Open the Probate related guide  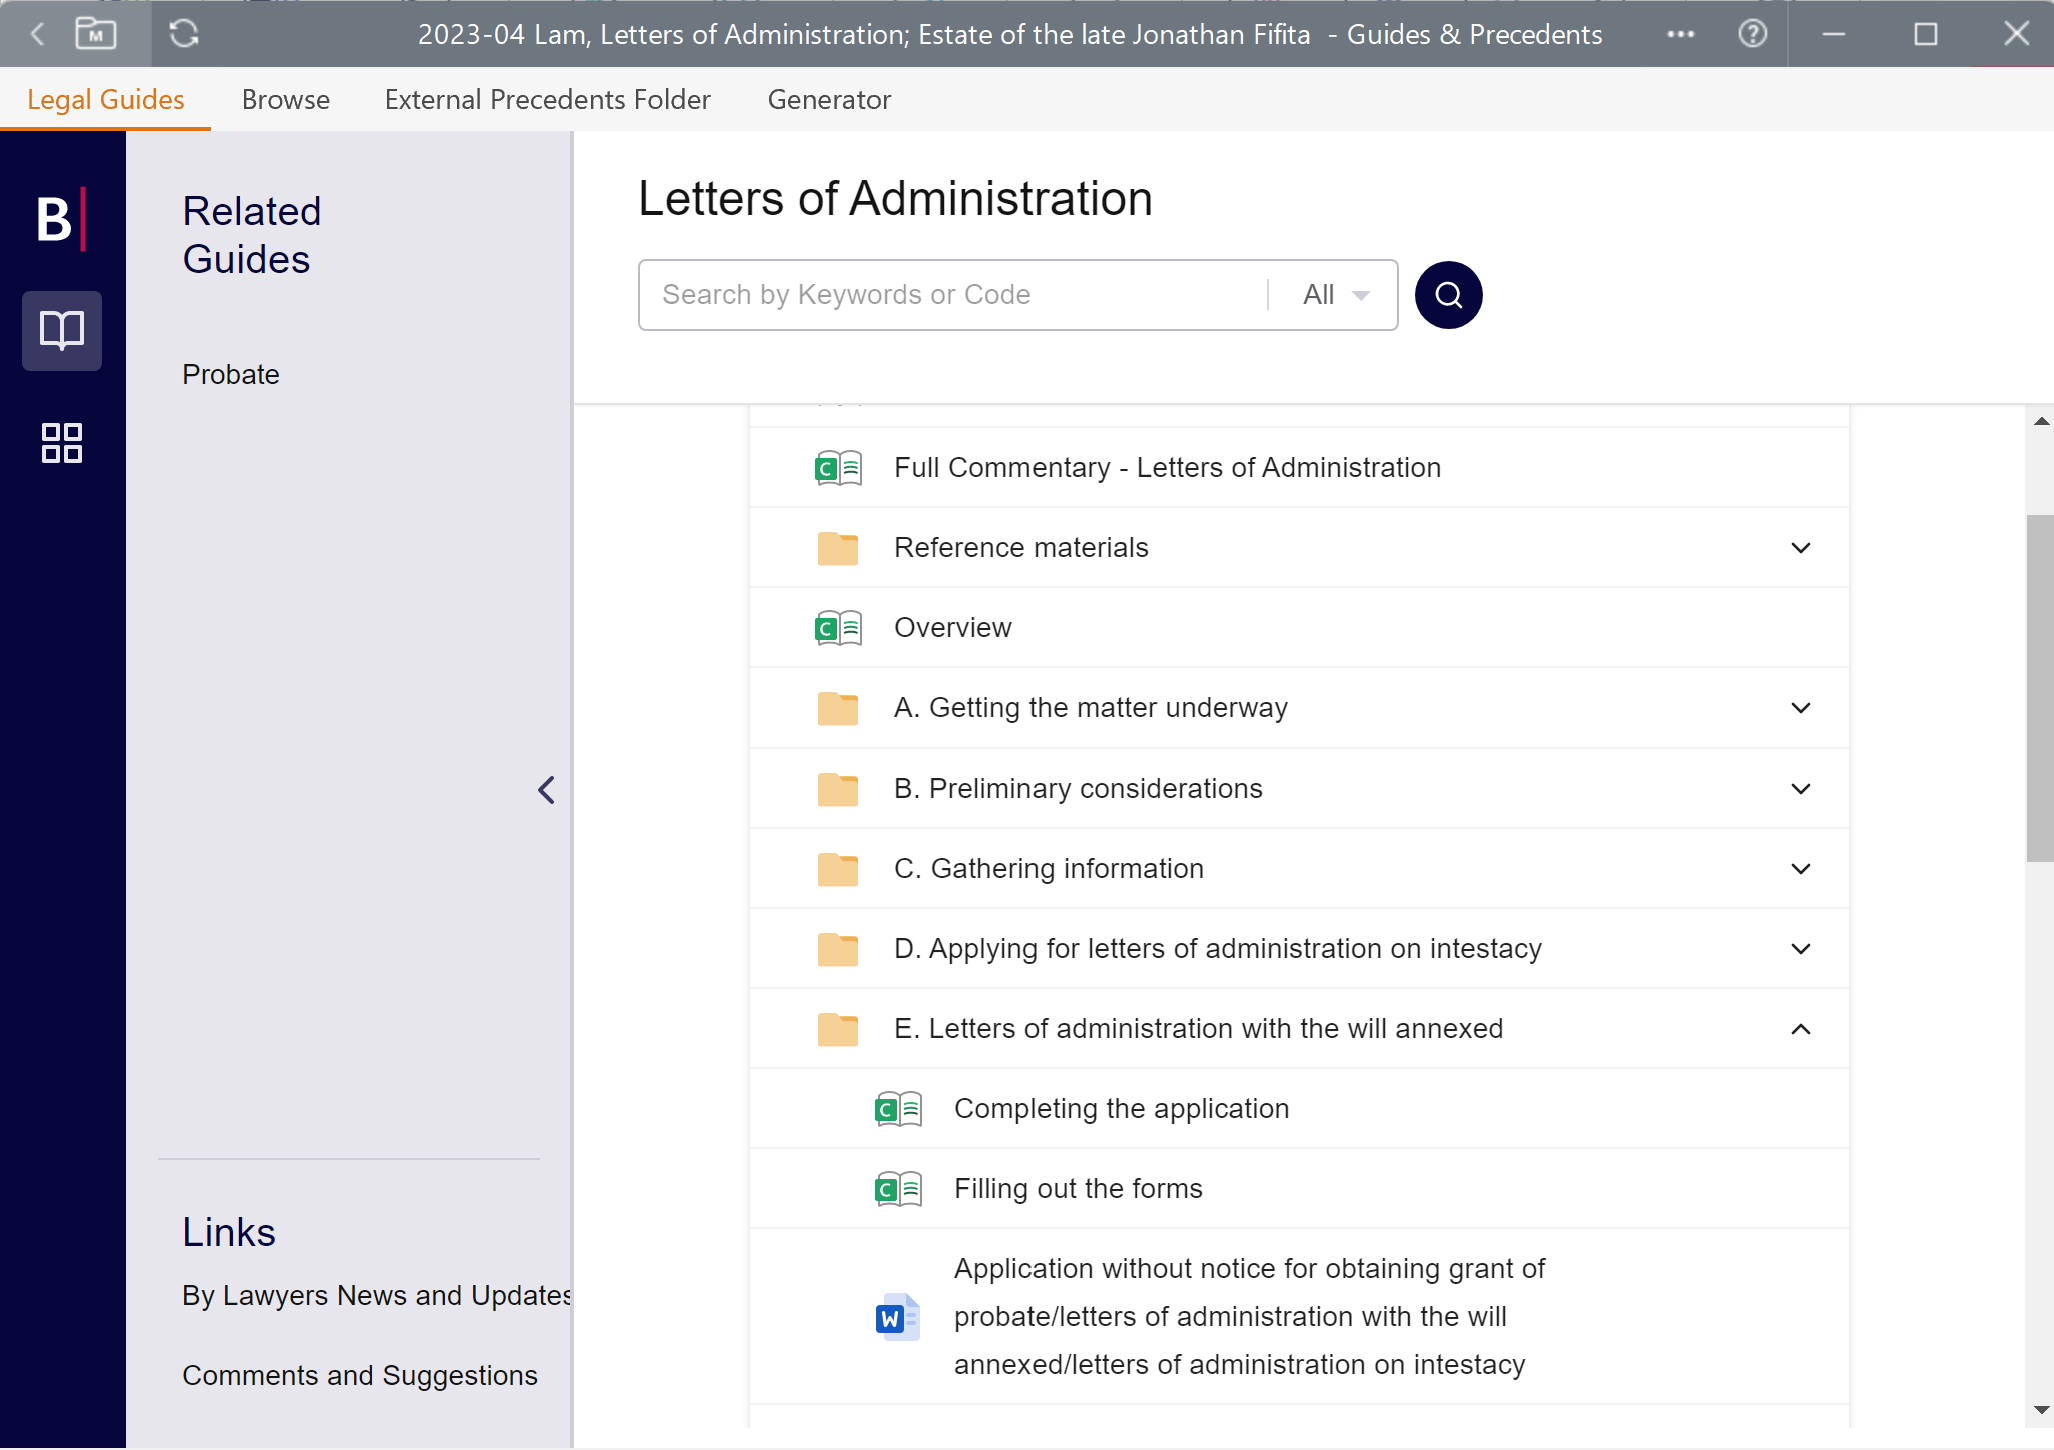(230, 374)
